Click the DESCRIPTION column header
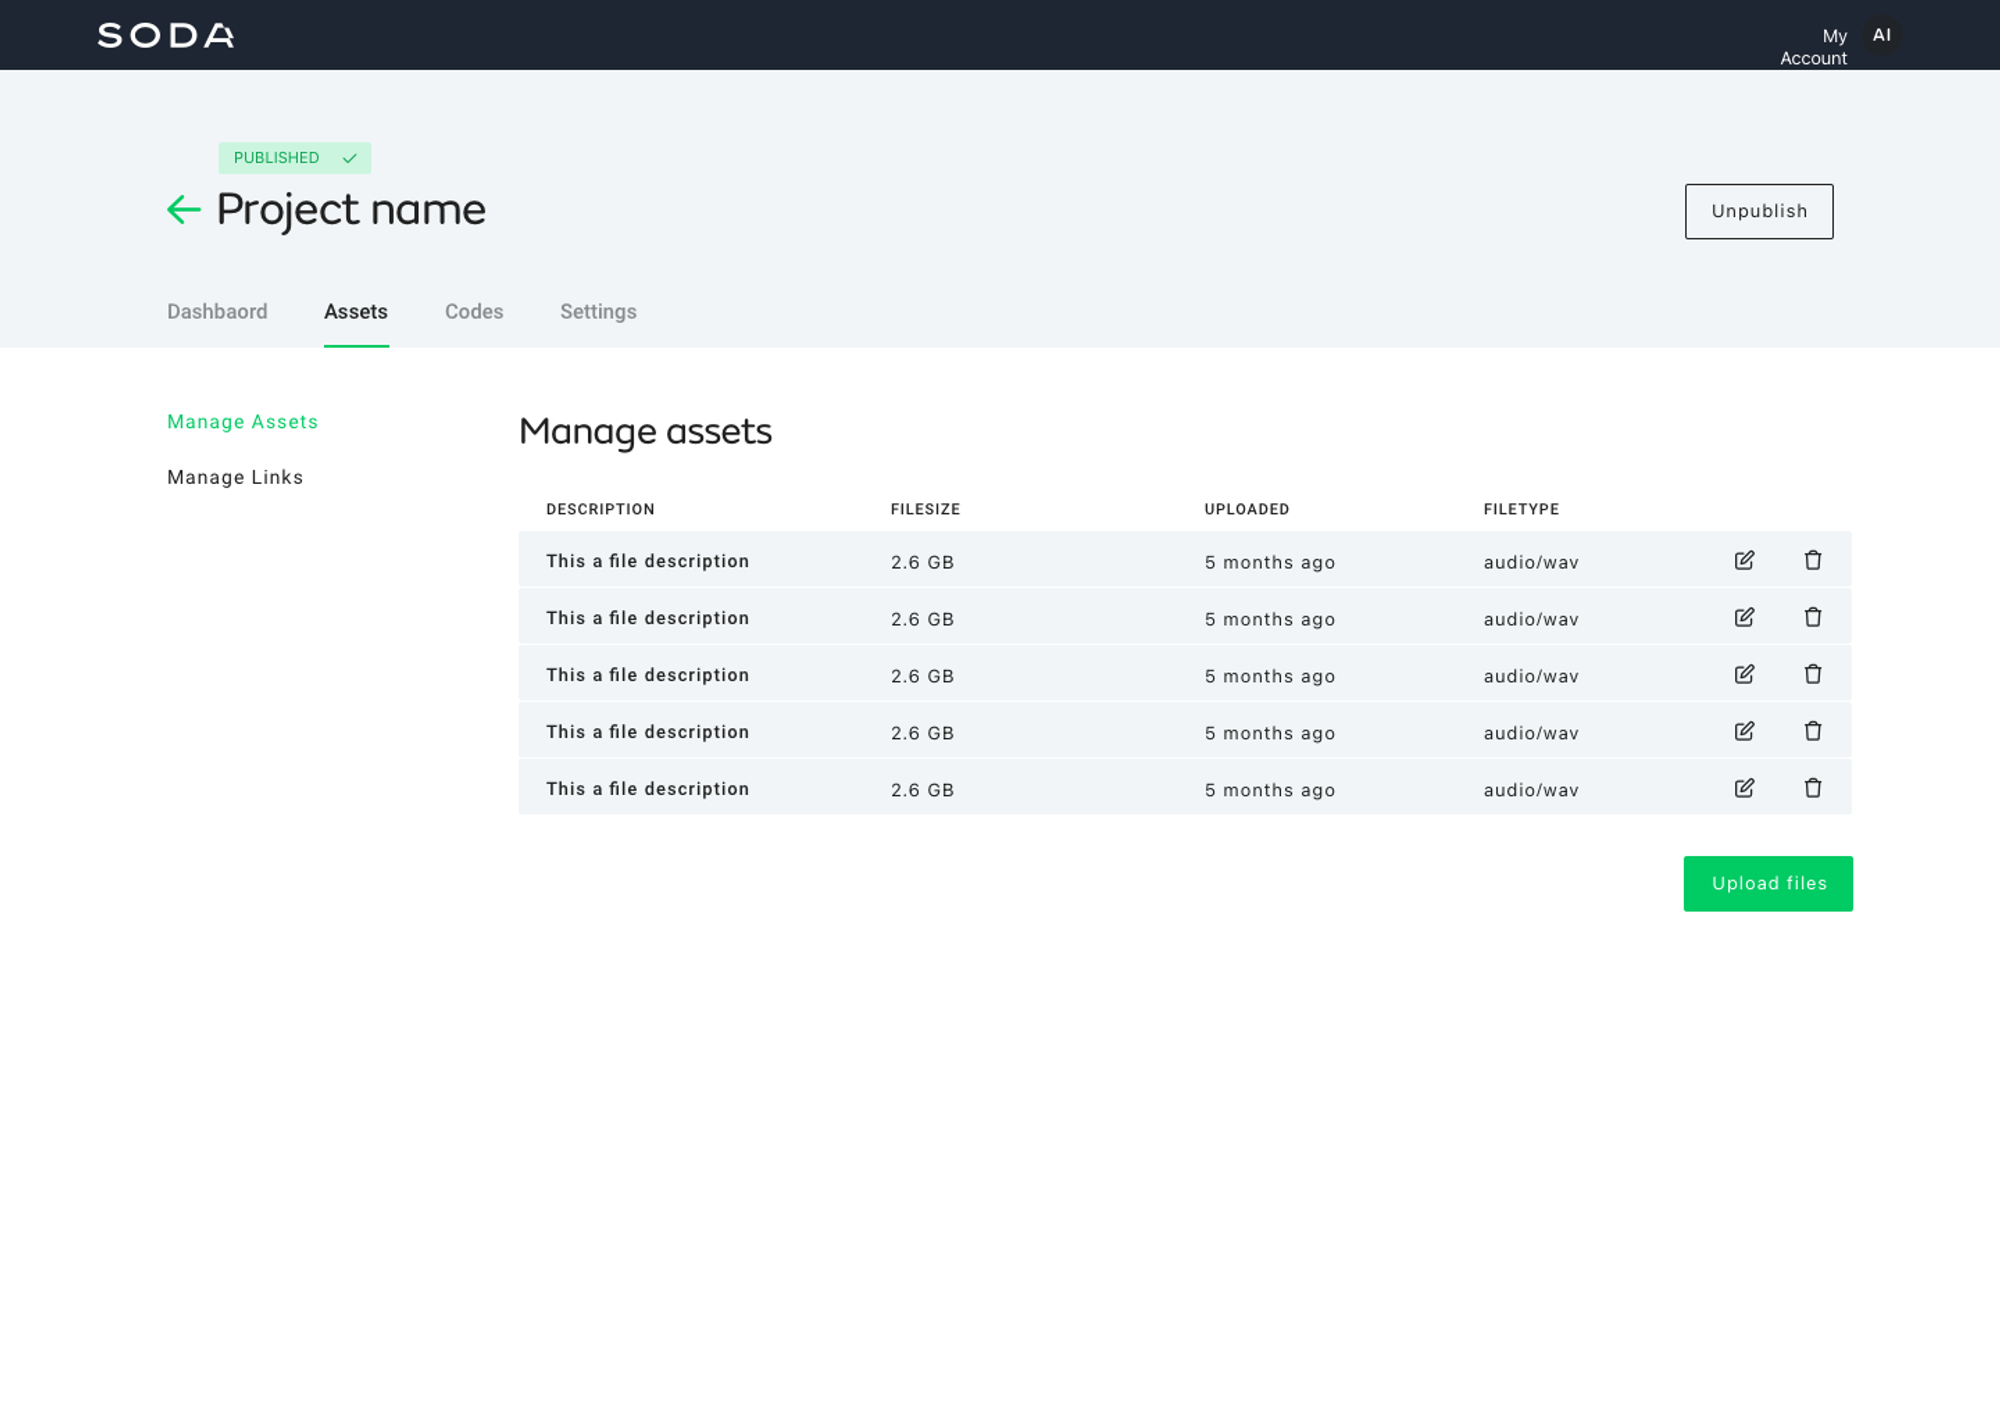The height and width of the screenshot is (1422, 2000). point(600,509)
